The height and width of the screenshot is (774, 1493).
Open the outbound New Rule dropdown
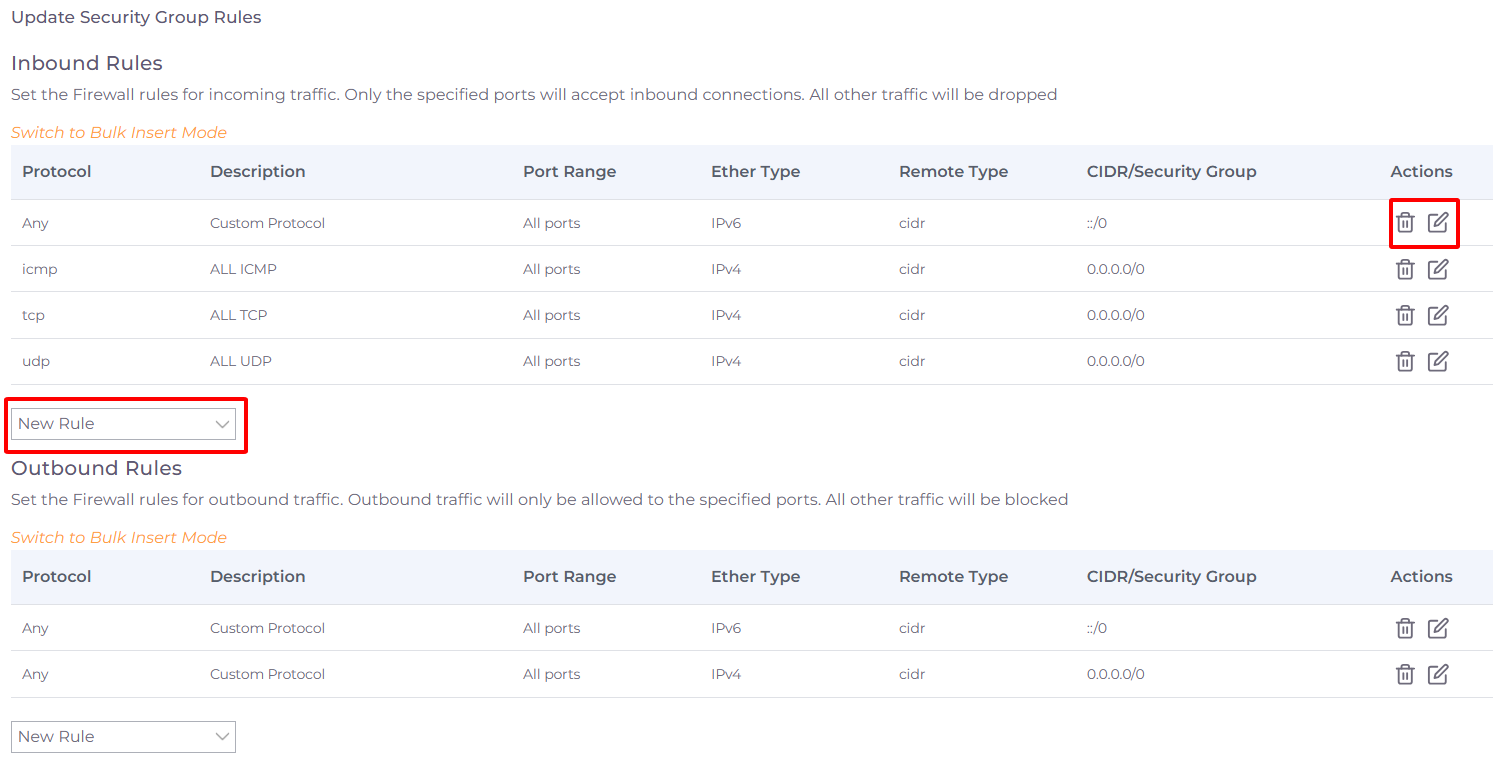123,737
